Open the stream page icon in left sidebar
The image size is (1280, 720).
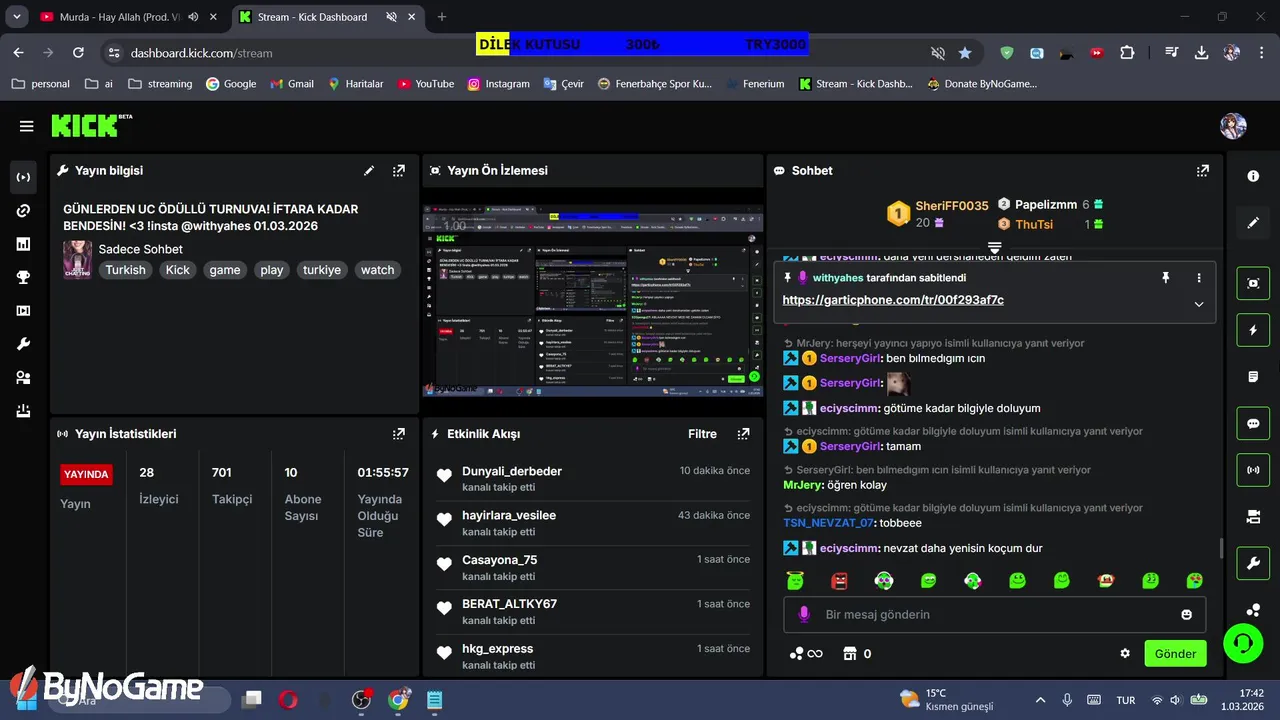pos(23,177)
